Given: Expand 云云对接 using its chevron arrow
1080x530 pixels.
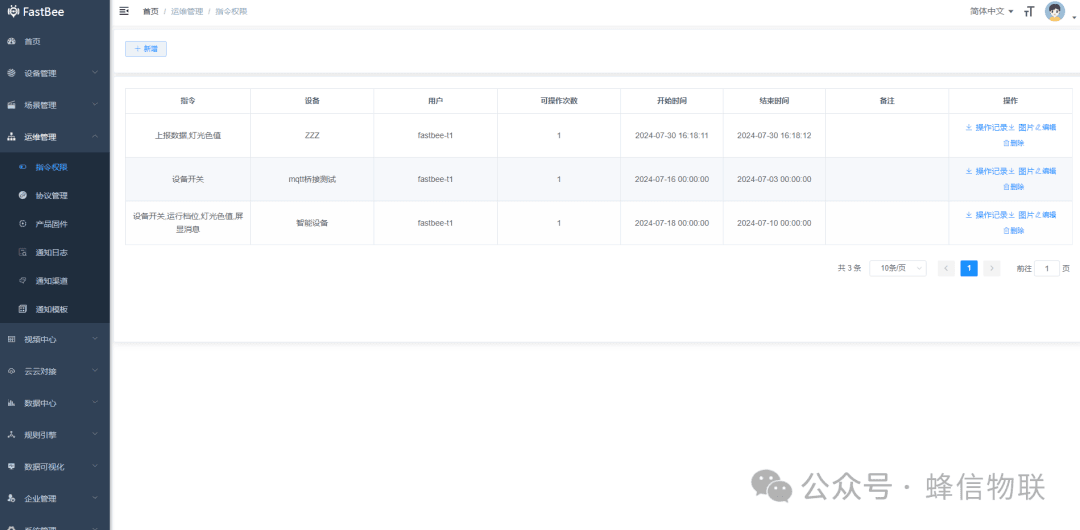Looking at the screenshot, I should tap(95, 371).
